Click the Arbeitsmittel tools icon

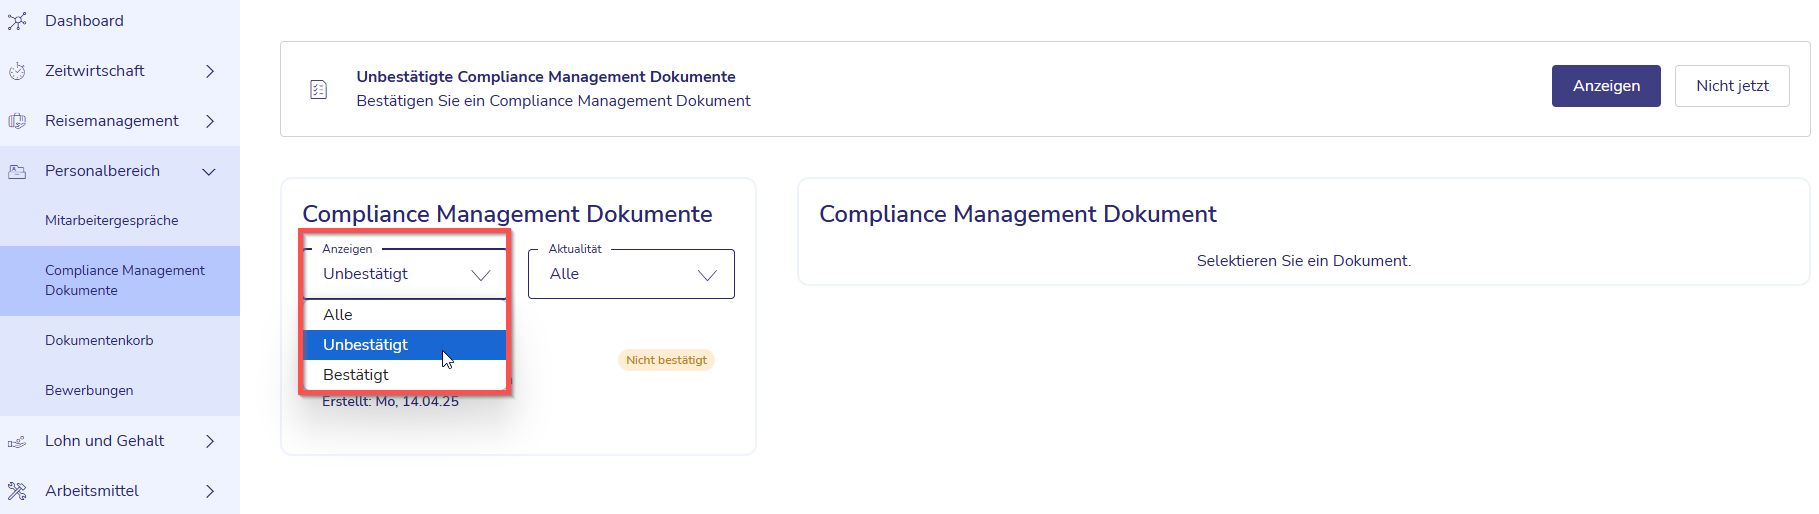point(17,491)
